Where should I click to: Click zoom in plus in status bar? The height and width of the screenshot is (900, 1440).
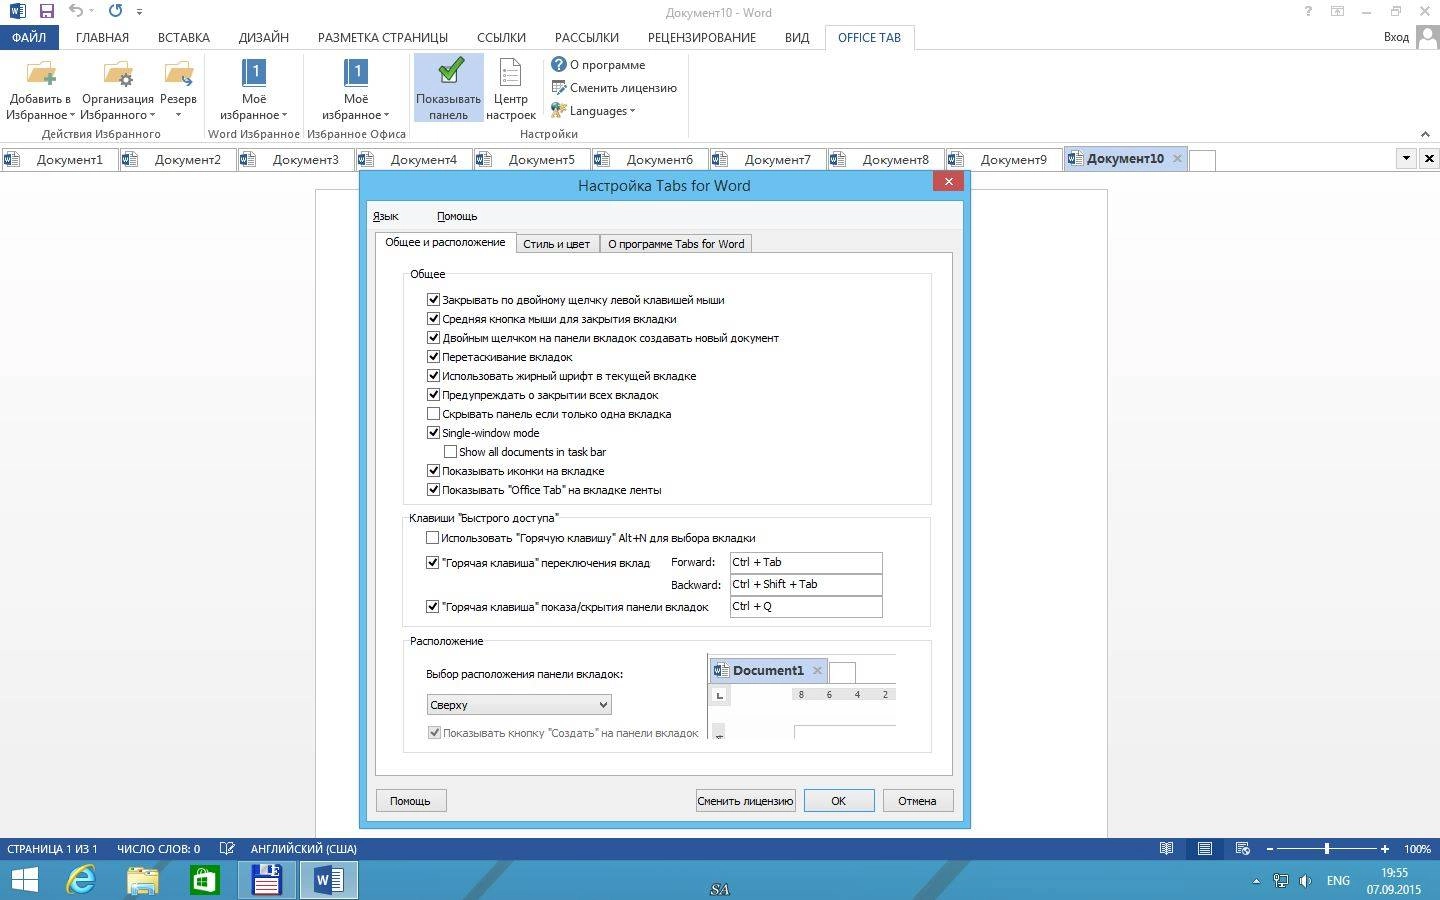pyautogui.click(x=1385, y=848)
